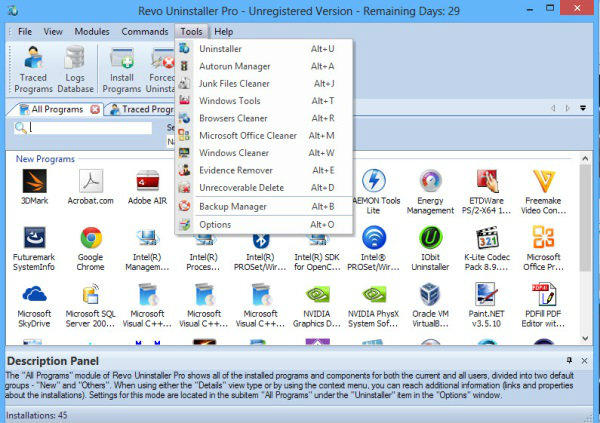
Task: Open Traced Programs toolbar icon
Action: click(33, 69)
